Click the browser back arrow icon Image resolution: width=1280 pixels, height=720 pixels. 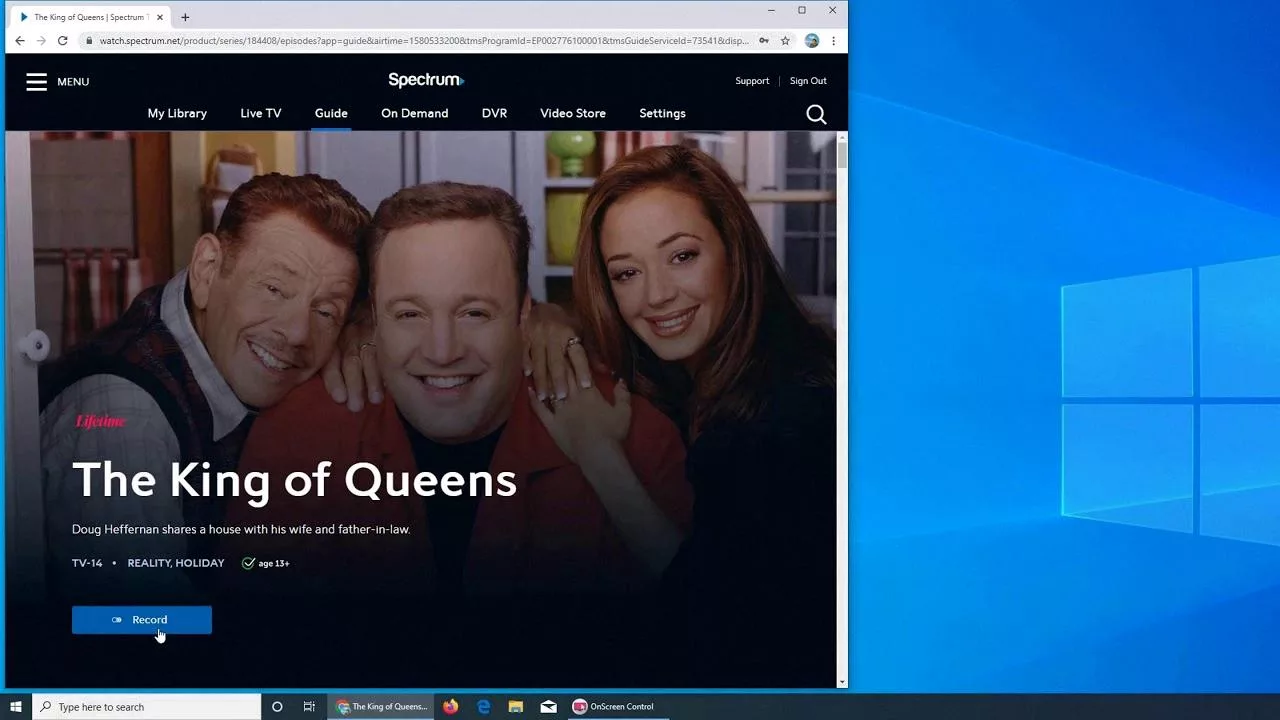pos(20,41)
